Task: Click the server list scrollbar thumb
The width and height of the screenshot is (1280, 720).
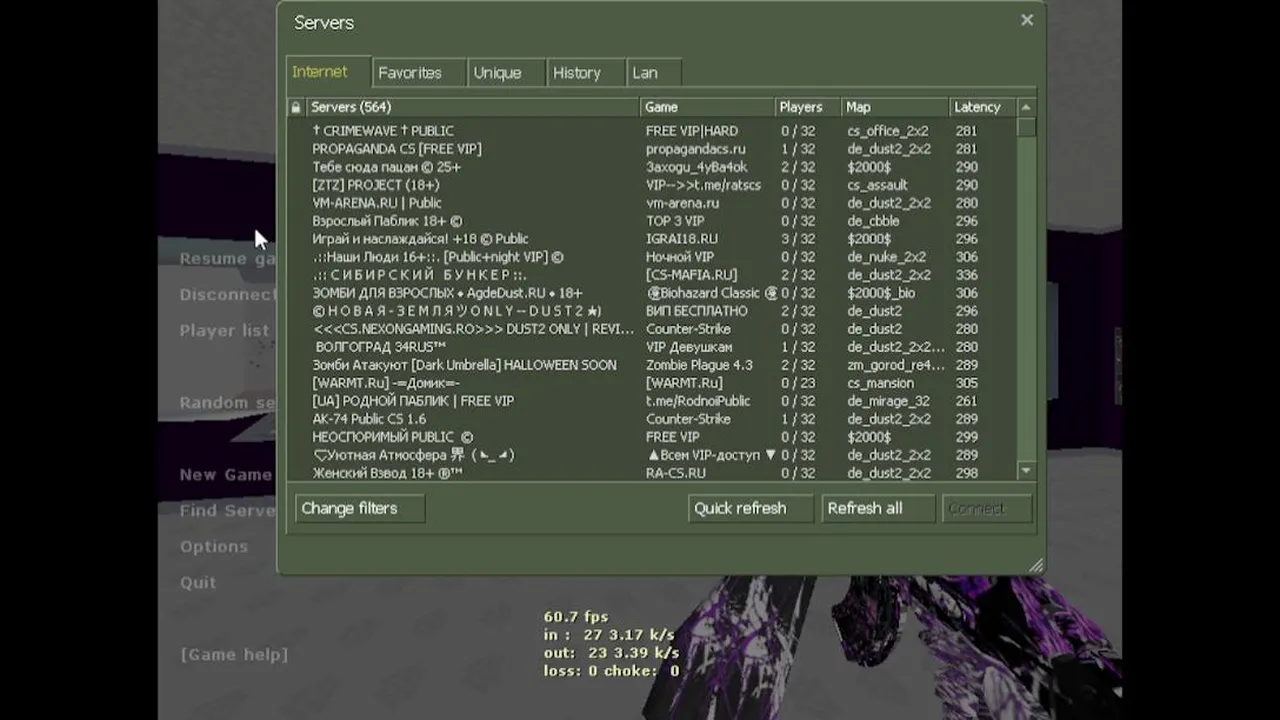Action: [x=1026, y=127]
